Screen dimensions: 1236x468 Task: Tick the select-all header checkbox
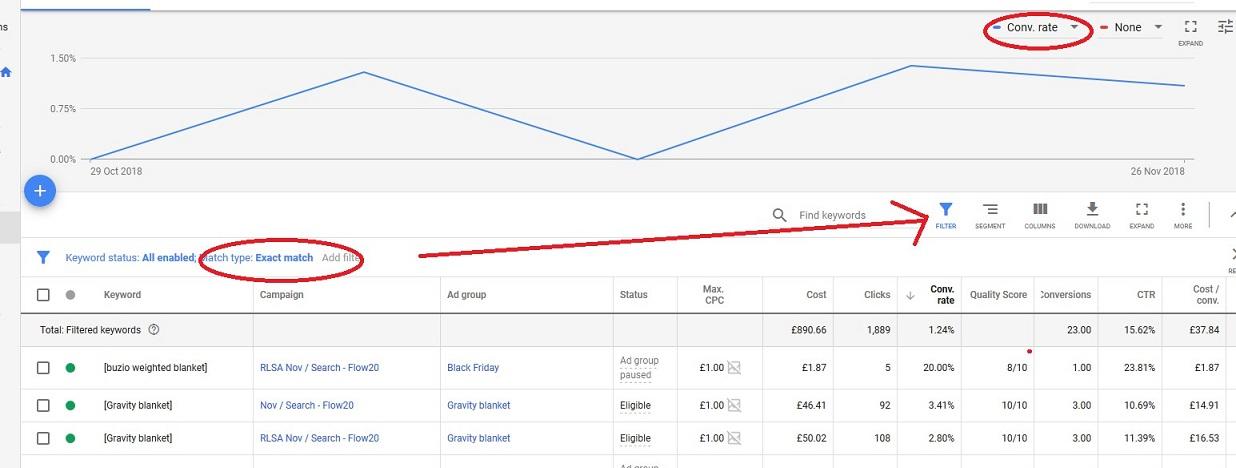(43, 295)
